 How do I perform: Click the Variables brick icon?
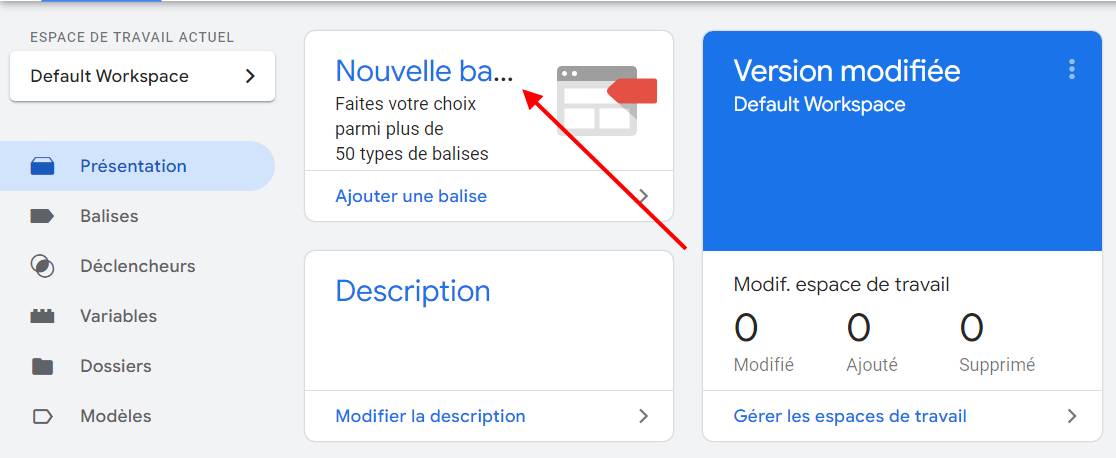pyautogui.click(x=42, y=316)
